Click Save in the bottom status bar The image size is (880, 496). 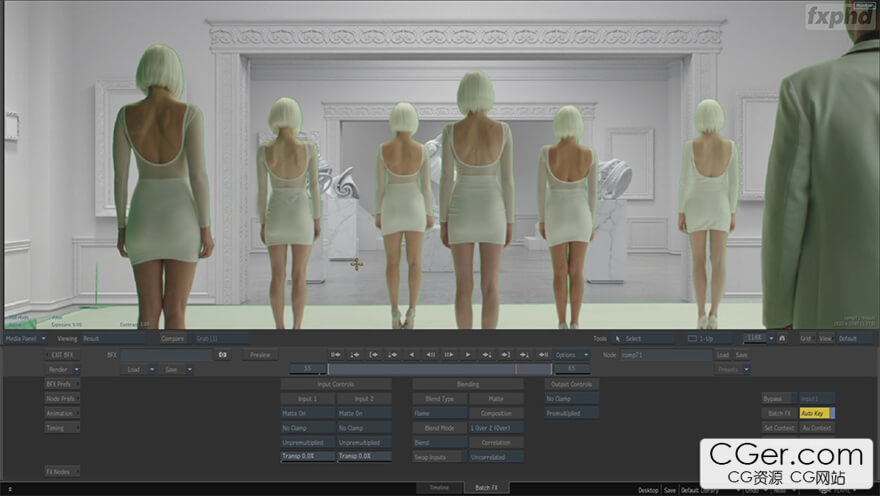coord(670,490)
